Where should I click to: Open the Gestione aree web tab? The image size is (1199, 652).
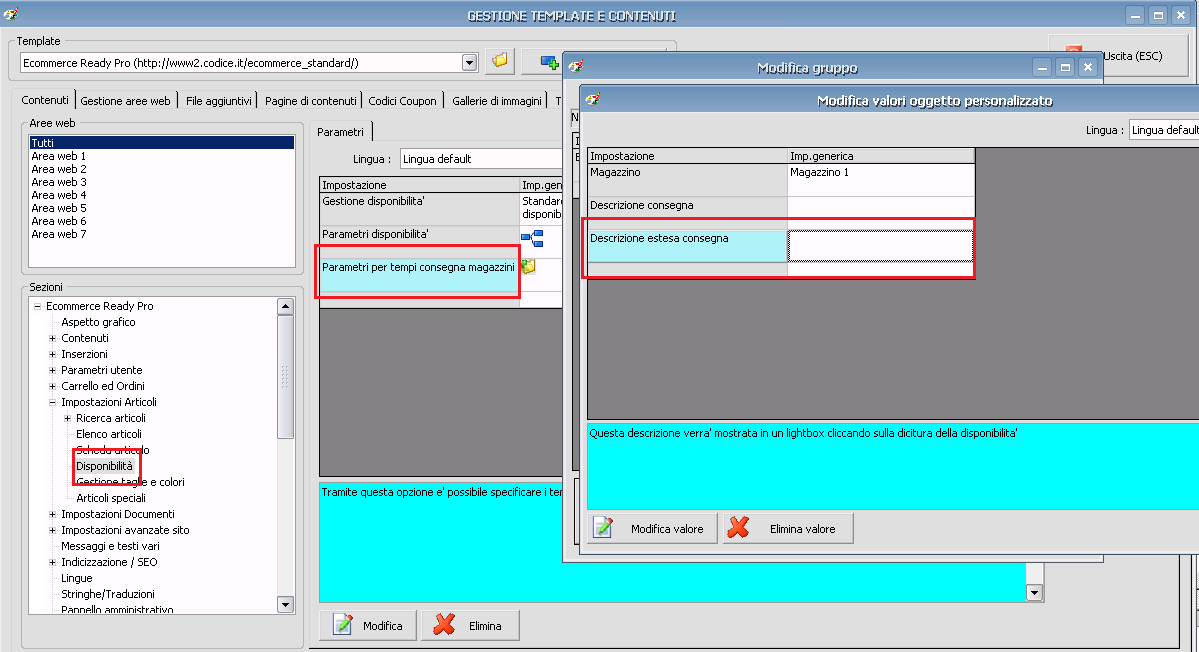click(125, 101)
